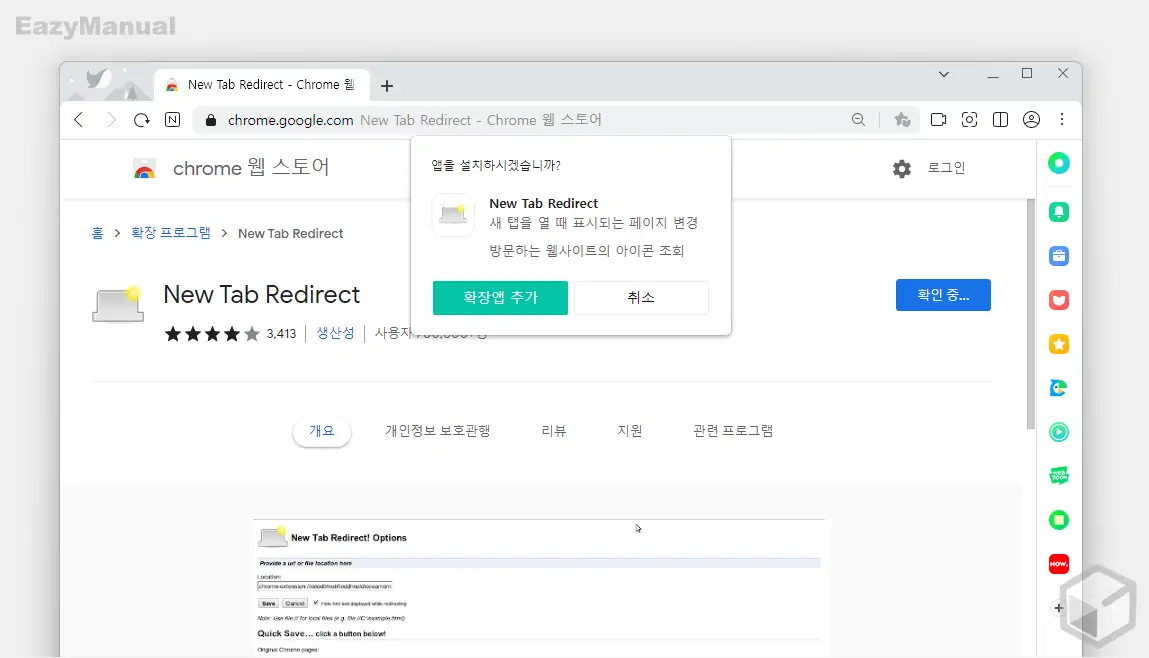Click 생산성 category link
1149x658 pixels.
335,333
